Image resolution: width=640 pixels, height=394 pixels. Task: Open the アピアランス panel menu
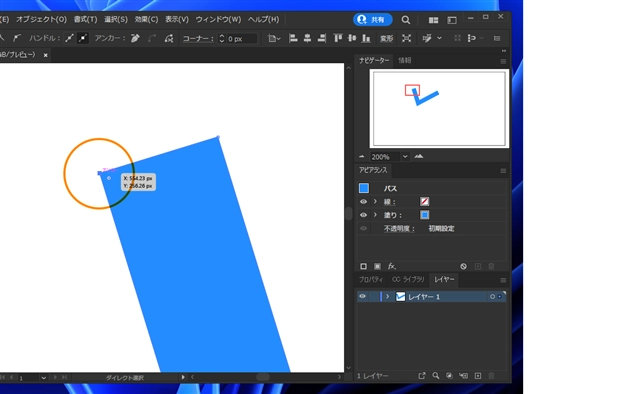click(503, 171)
